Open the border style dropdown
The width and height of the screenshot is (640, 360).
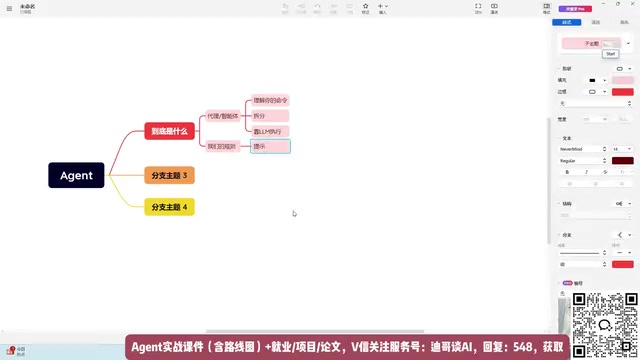597,92
